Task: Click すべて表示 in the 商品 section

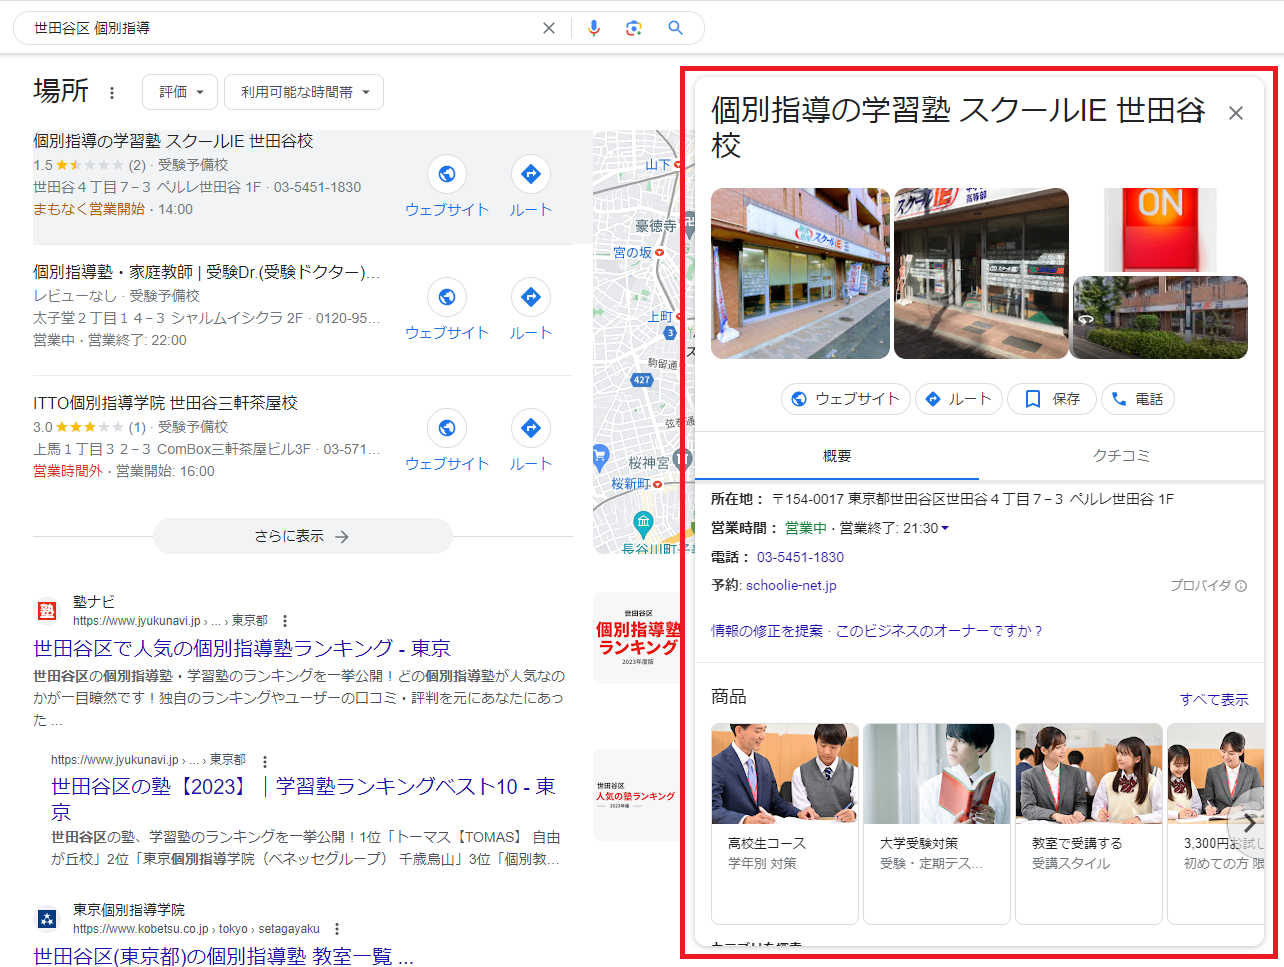Action: click(1214, 699)
